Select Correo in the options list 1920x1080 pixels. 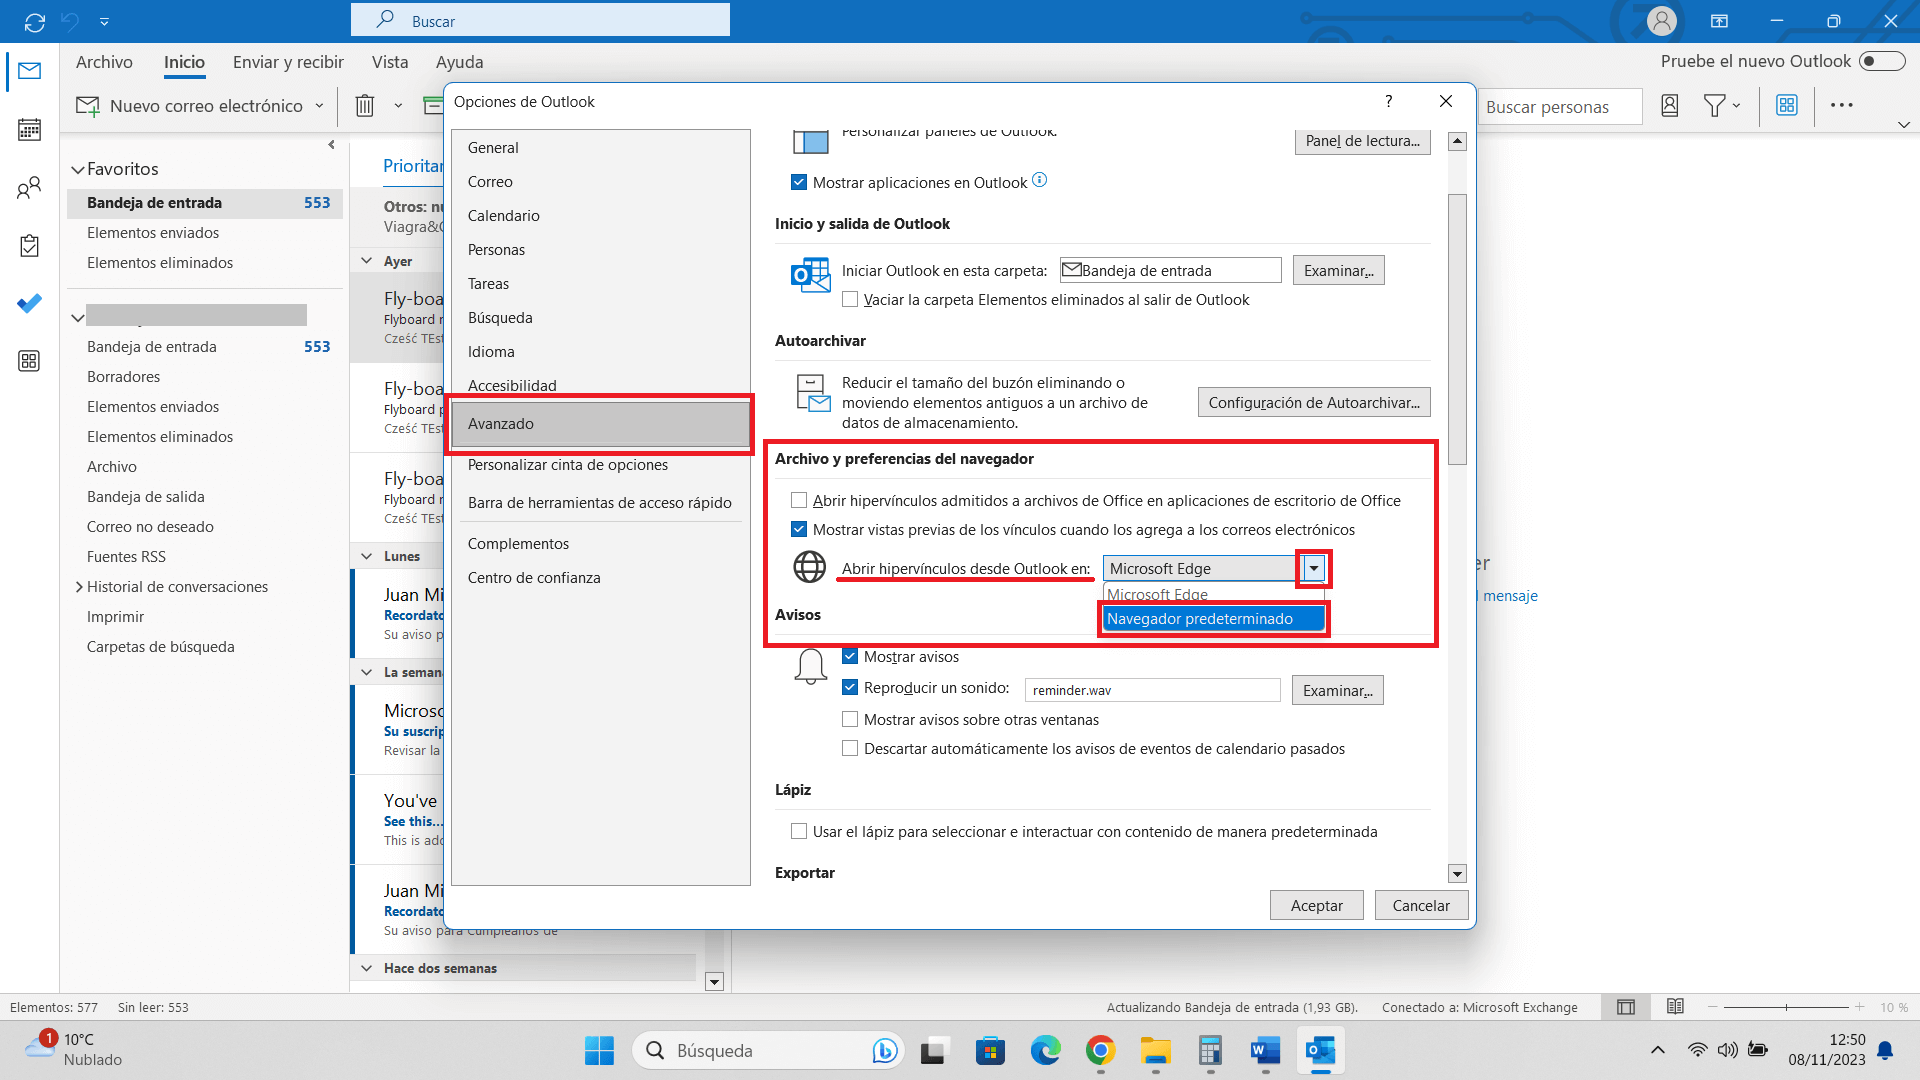tap(601, 182)
